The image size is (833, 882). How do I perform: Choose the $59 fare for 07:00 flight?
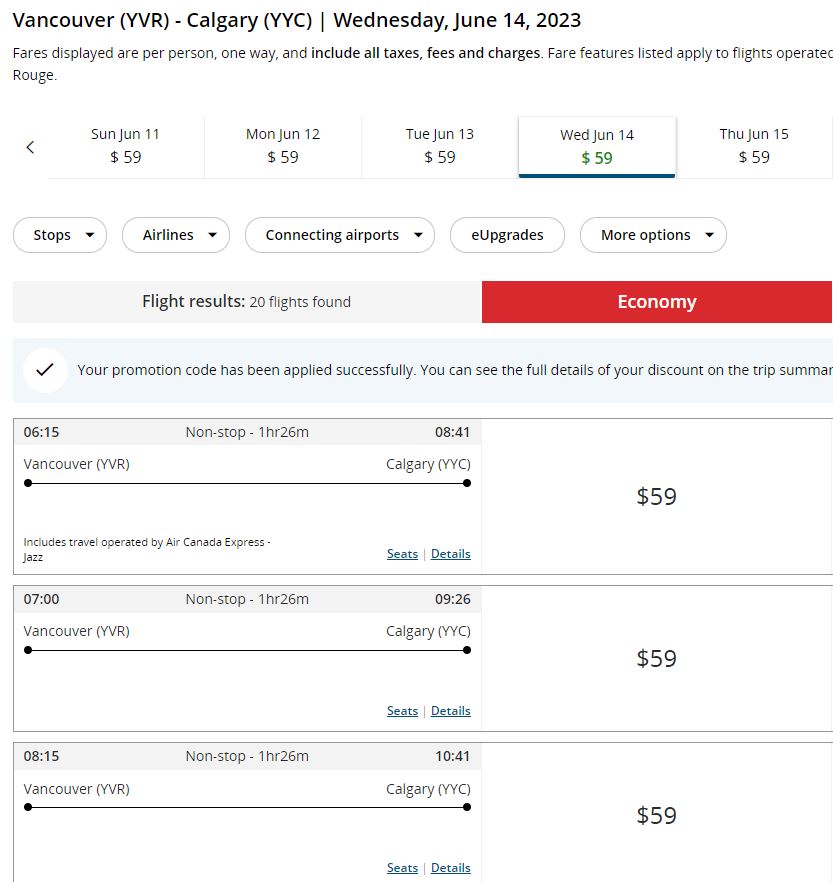click(x=656, y=659)
